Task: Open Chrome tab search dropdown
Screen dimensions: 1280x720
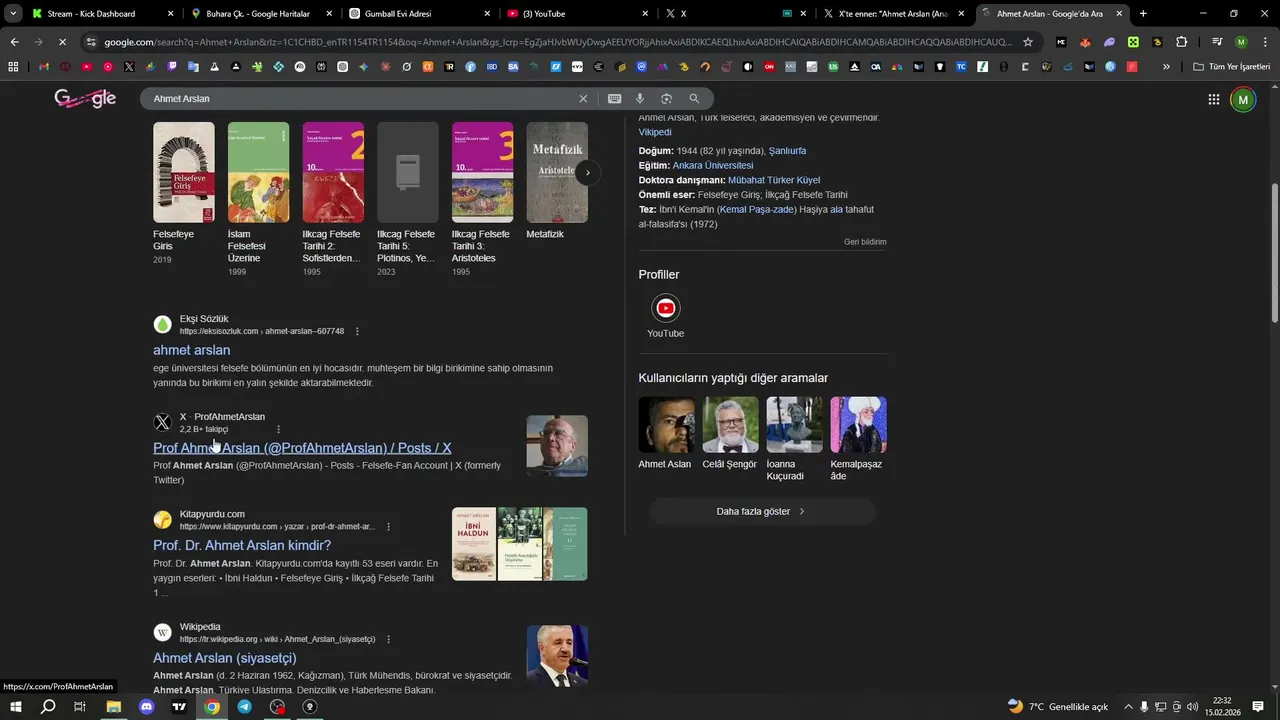Action: coord(13,13)
